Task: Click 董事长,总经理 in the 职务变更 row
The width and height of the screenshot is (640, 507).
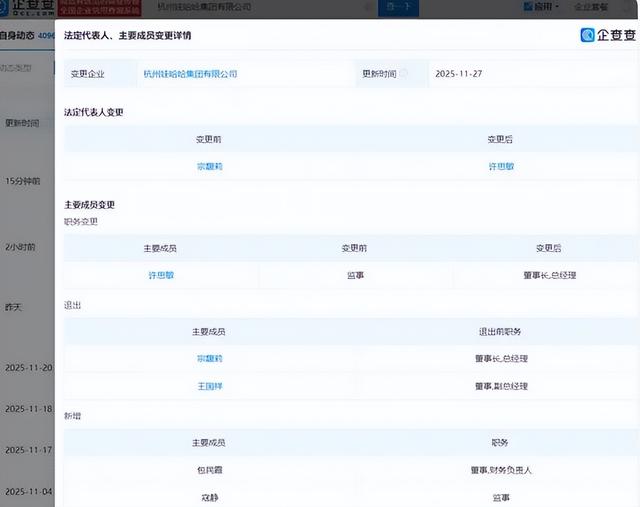Action: [549, 276]
